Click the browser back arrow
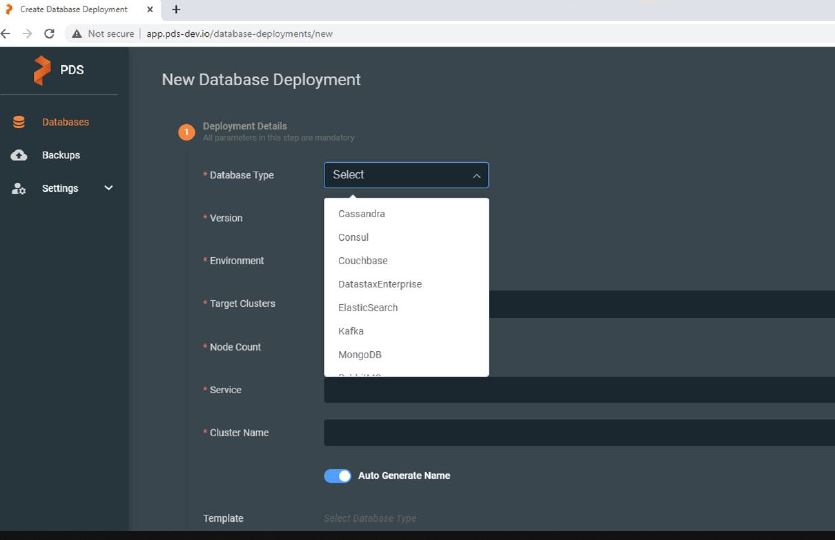Viewport: 835px width, 540px height. [6, 33]
